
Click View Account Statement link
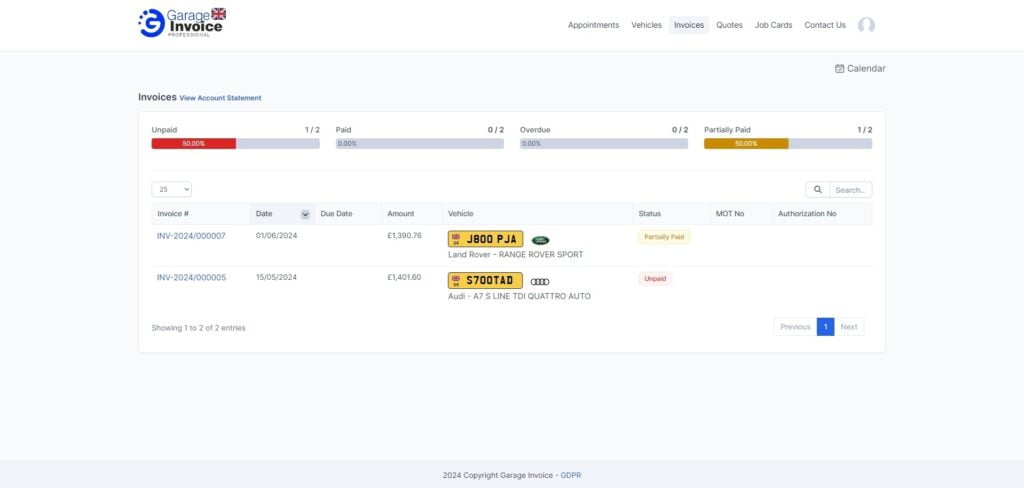click(220, 98)
